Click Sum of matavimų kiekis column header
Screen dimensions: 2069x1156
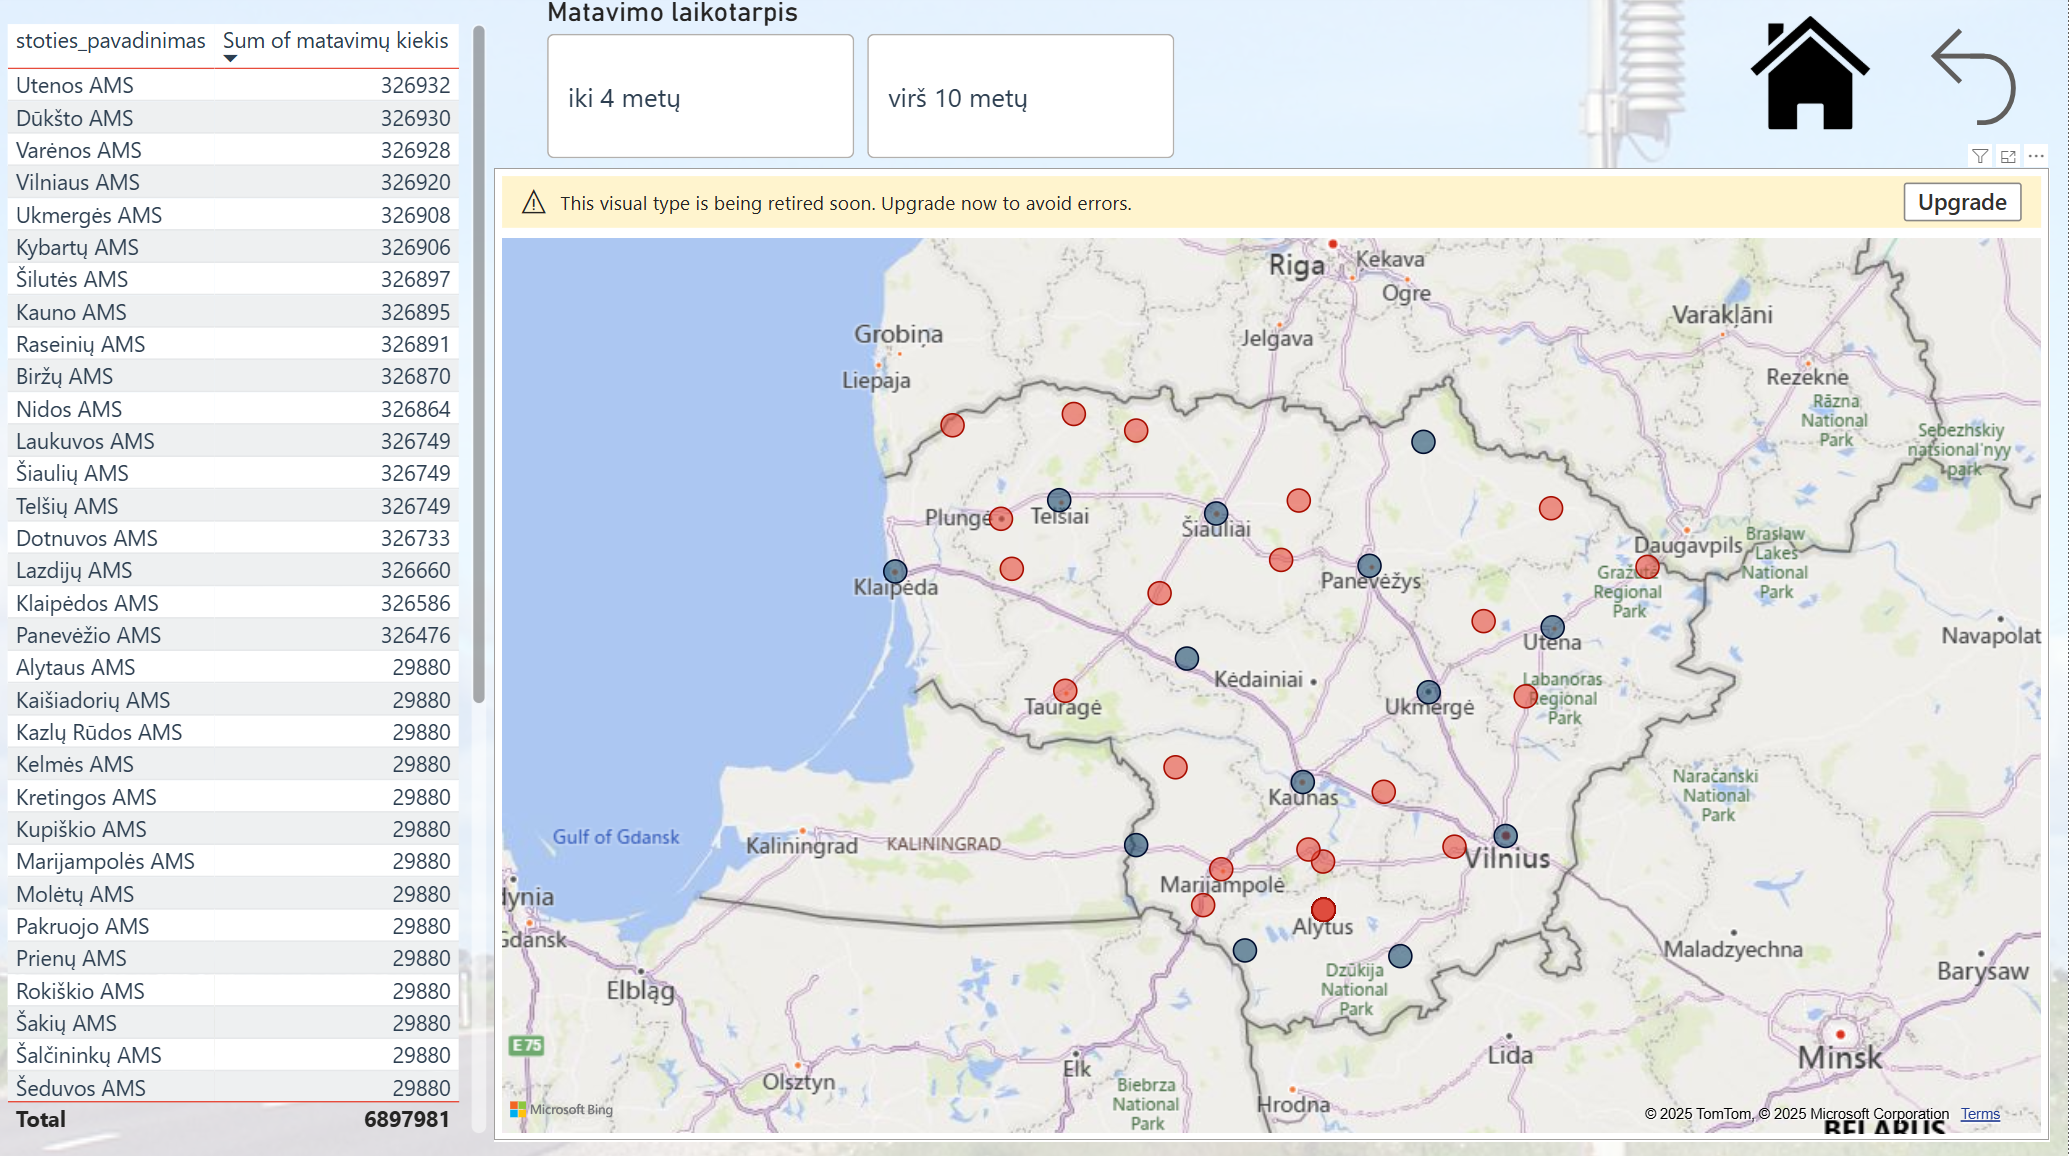(335, 41)
